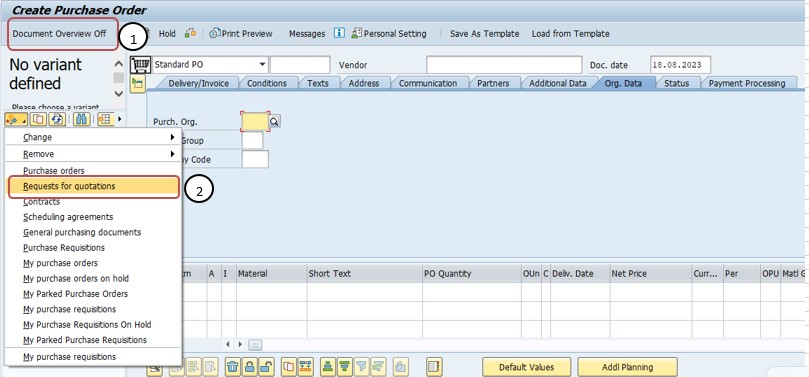Click the adopt/copy icon in document overview toolbar
This screenshot has width=809, height=377.
click(39, 120)
